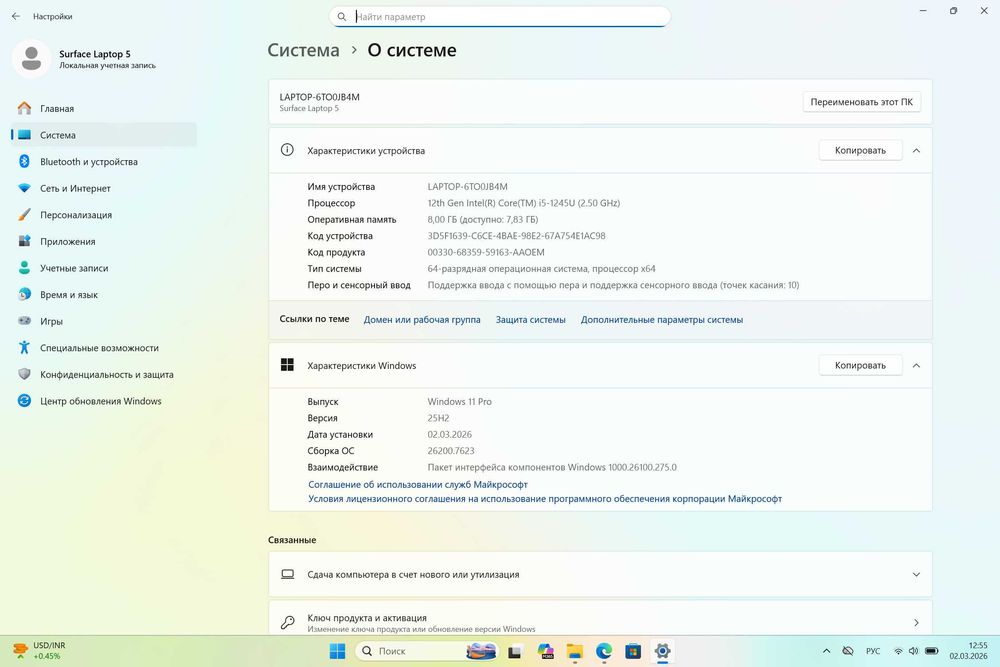Open the Windows Start menu
The height and width of the screenshot is (667, 1000).
337,651
